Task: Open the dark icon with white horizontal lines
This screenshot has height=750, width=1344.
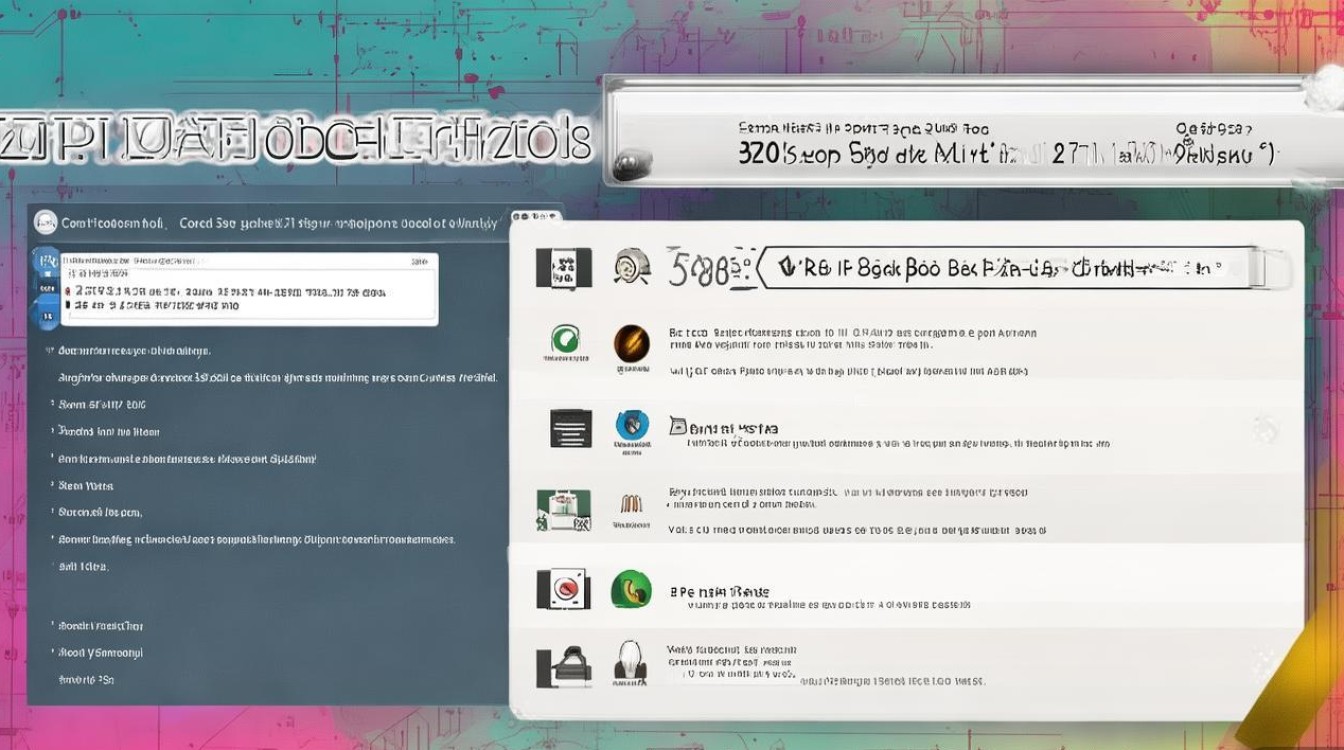Action: tap(571, 428)
